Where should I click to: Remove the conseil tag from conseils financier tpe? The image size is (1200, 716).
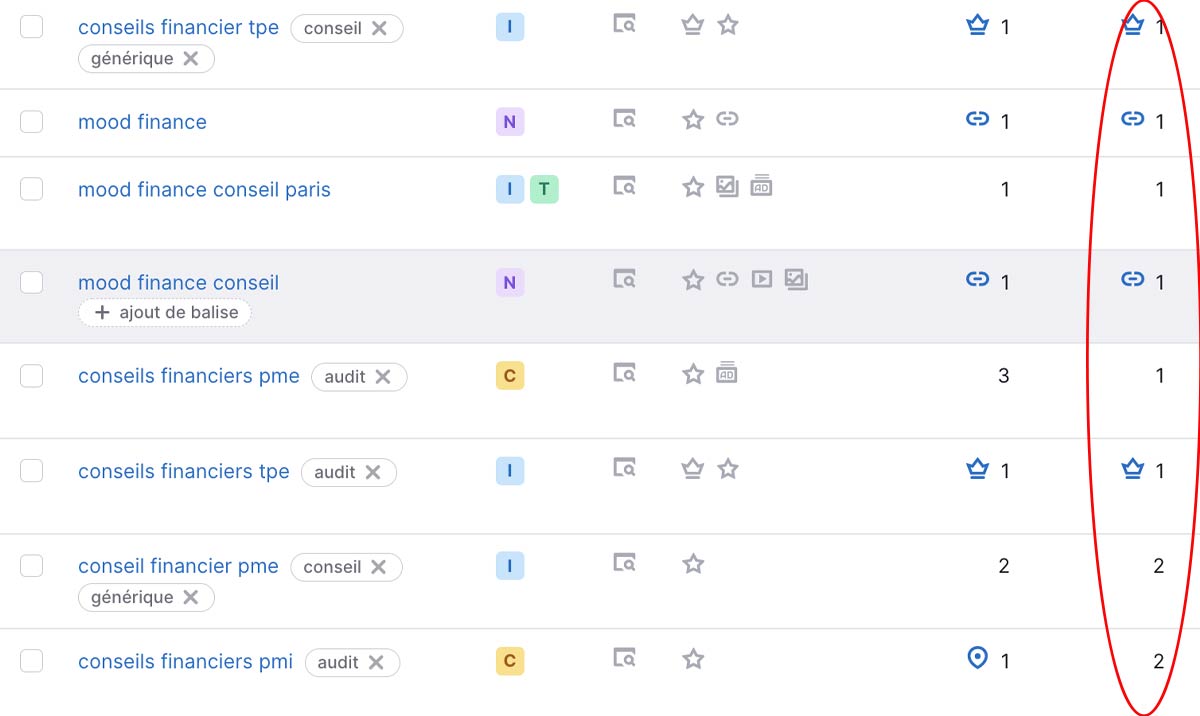(379, 28)
